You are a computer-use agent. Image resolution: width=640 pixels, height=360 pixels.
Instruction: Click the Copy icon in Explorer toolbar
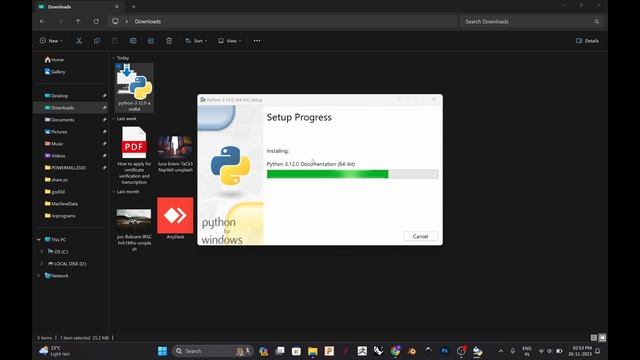[97, 41]
